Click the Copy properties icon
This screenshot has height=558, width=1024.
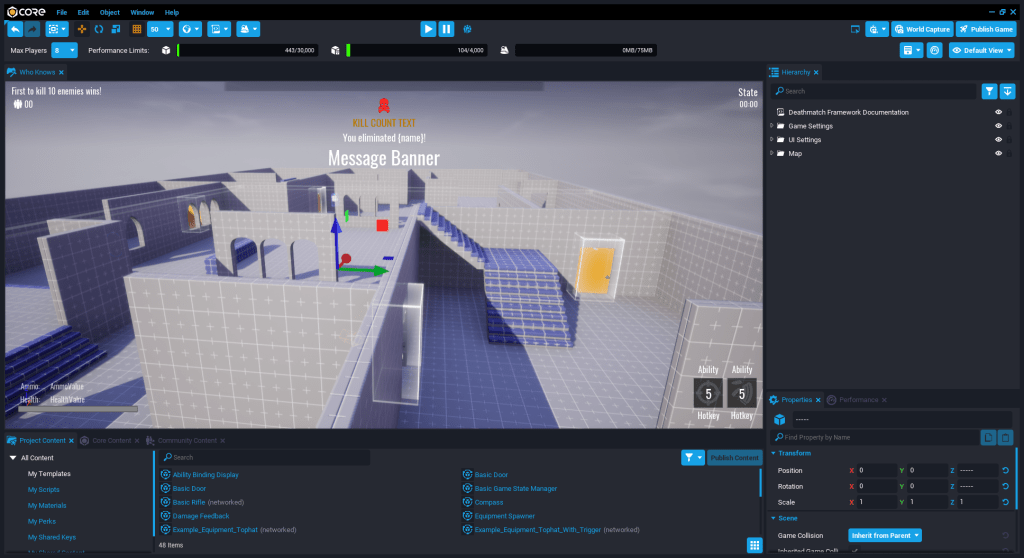tap(987, 437)
